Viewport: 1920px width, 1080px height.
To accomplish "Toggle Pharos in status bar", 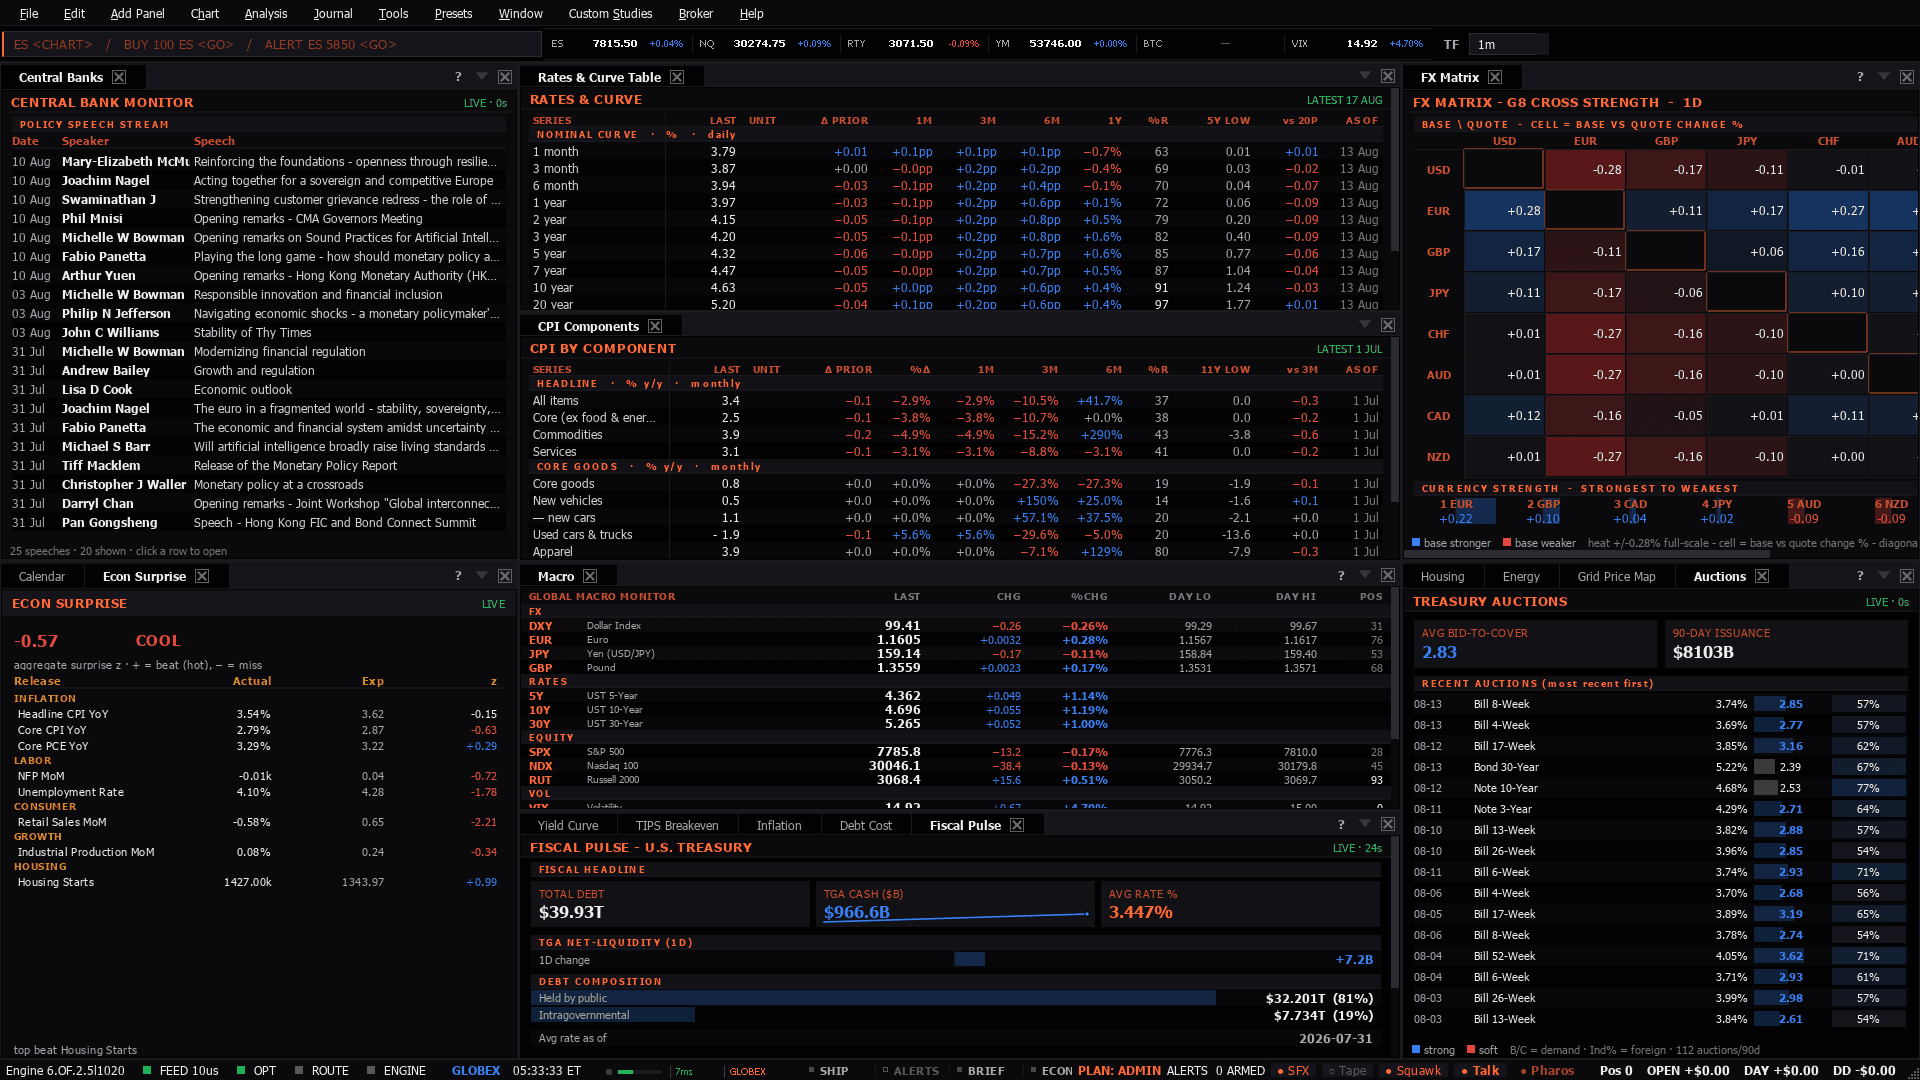I will pos(1547,1070).
